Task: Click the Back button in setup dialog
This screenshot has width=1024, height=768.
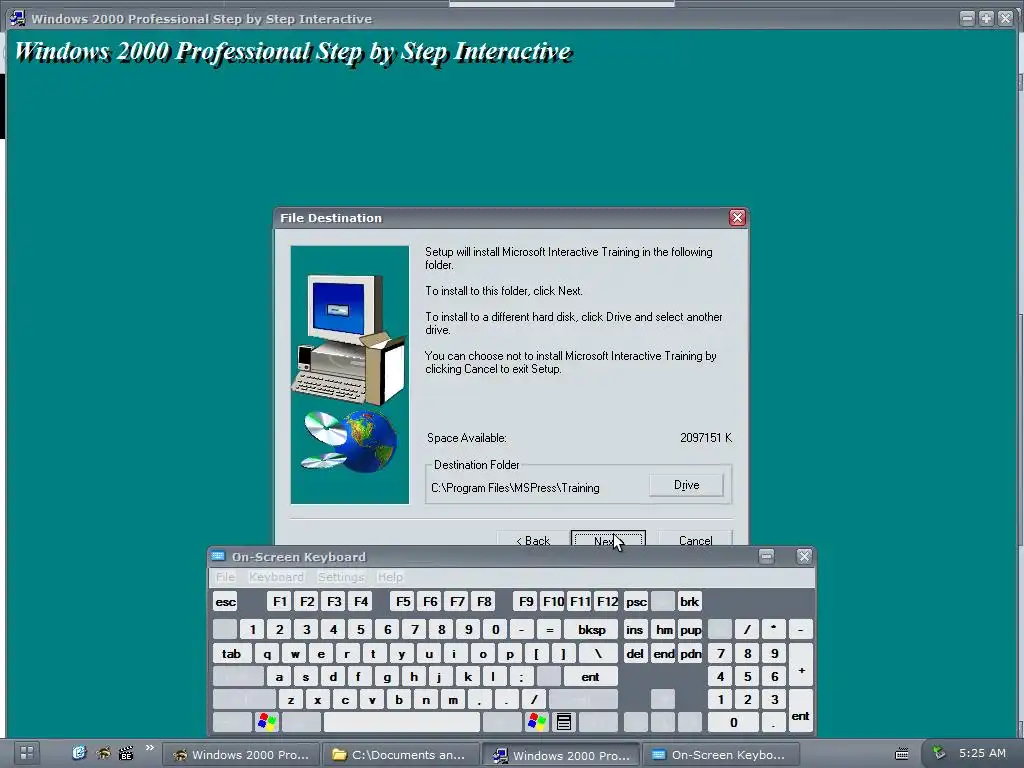Action: [533, 539]
